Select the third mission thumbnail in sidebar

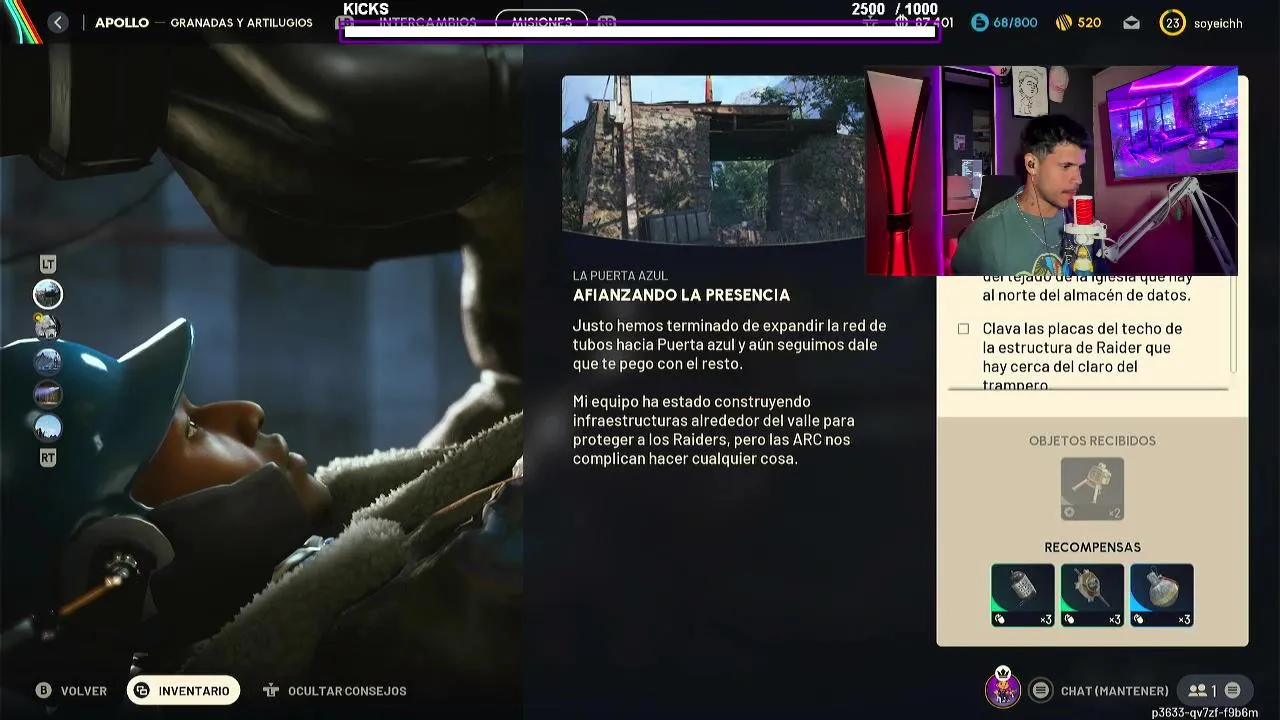(48, 361)
